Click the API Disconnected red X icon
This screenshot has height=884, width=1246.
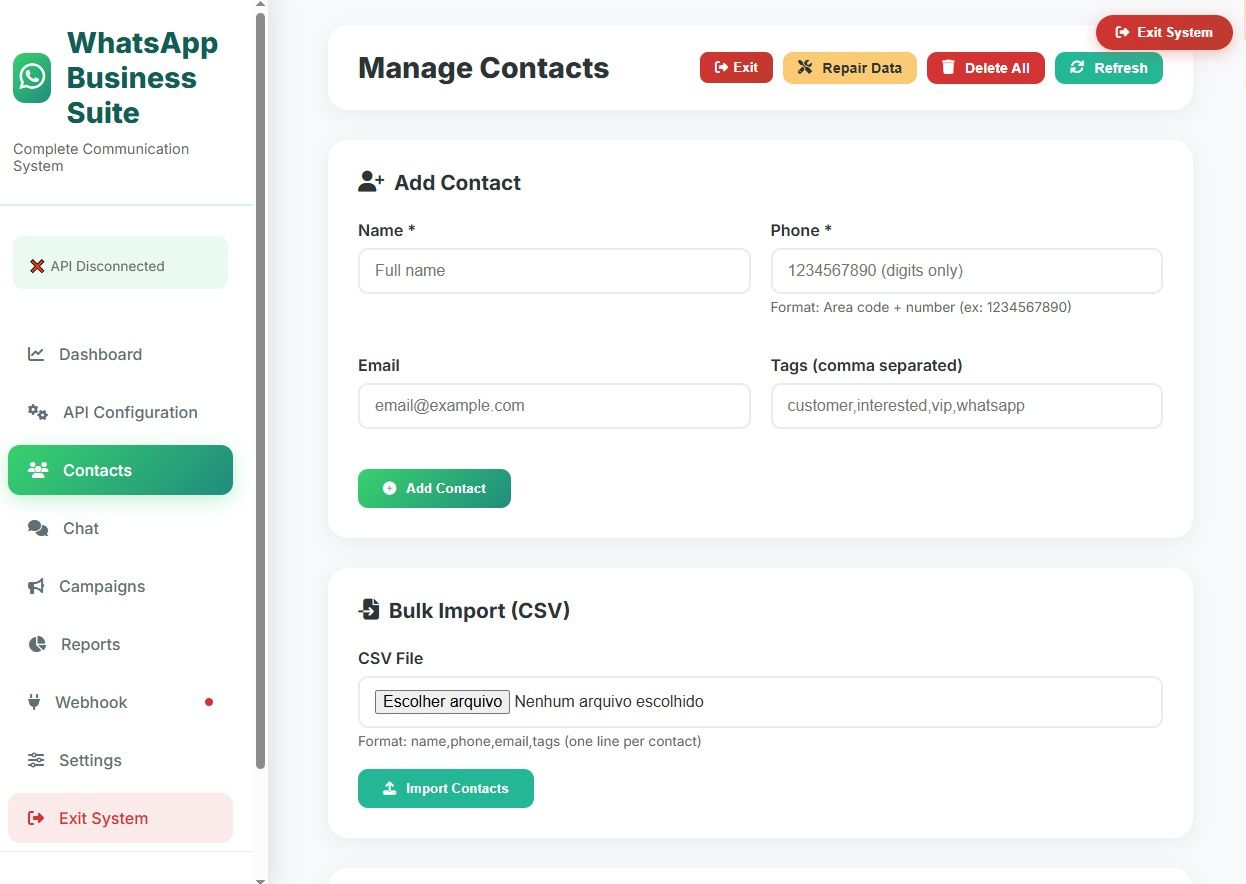tap(37, 266)
